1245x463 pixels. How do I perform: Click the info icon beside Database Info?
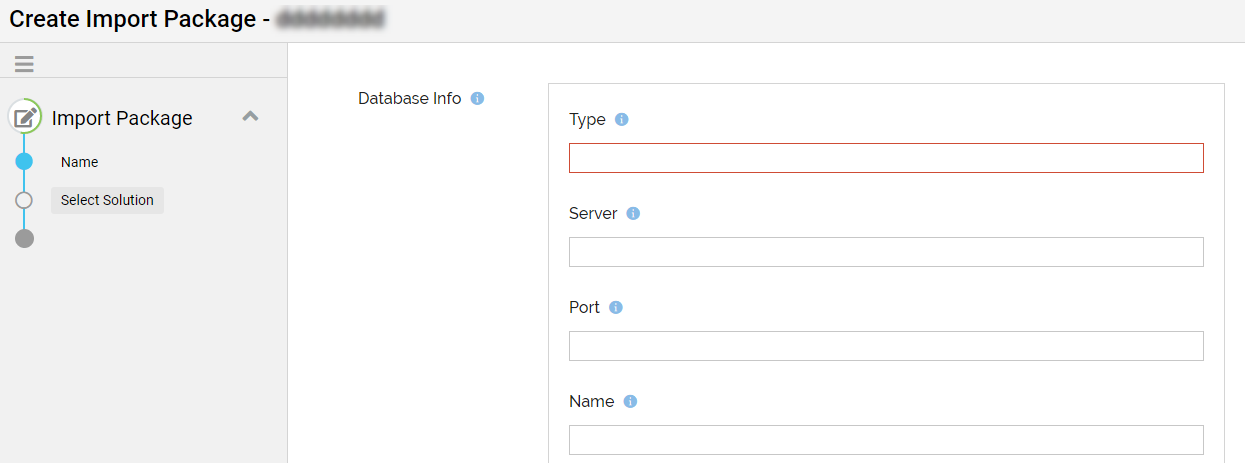point(477,99)
